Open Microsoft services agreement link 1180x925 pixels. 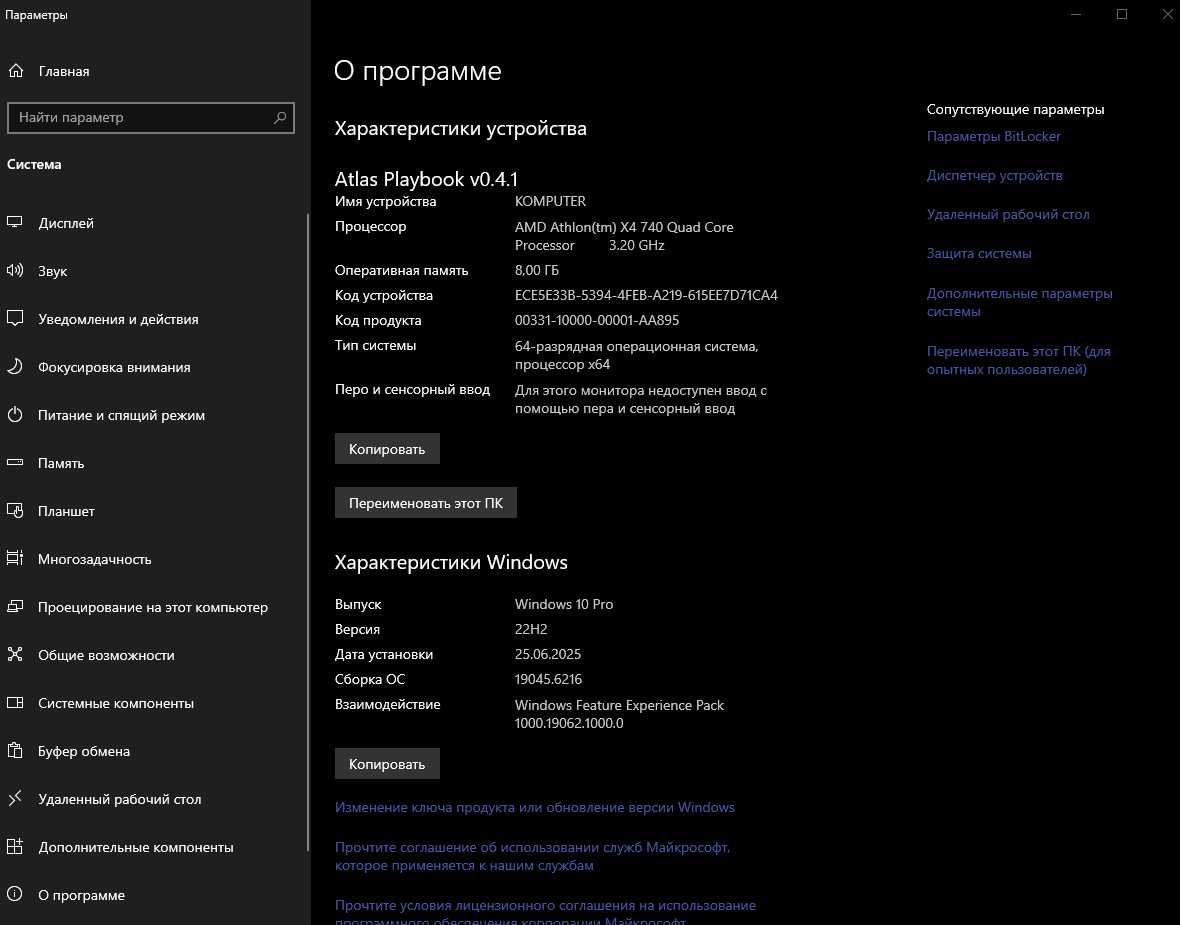point(532,856)
